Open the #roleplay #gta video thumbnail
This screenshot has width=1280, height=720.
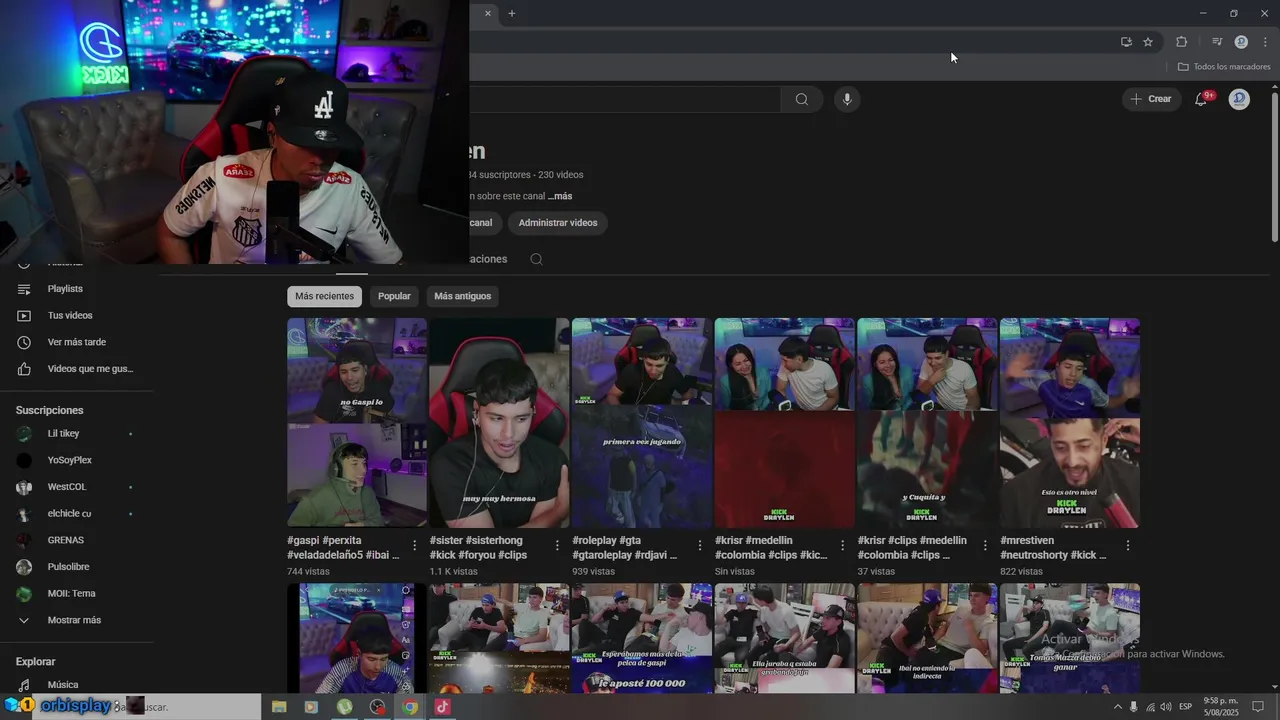(x=642, y=422)
